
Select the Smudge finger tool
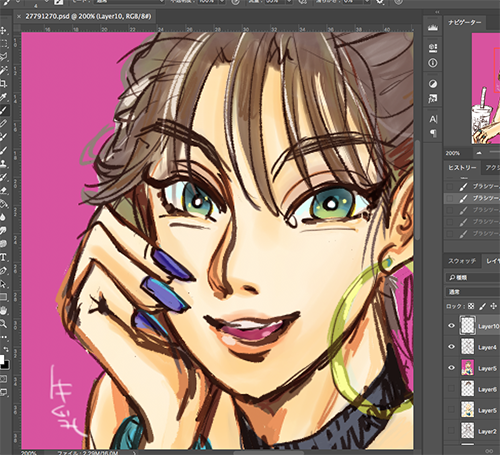click(4, 230)
